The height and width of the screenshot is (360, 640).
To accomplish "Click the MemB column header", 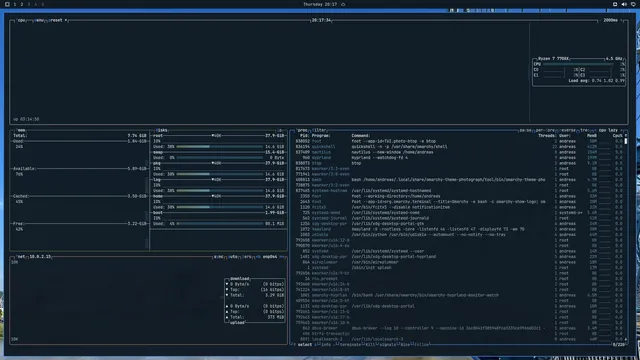I will 592,136.
